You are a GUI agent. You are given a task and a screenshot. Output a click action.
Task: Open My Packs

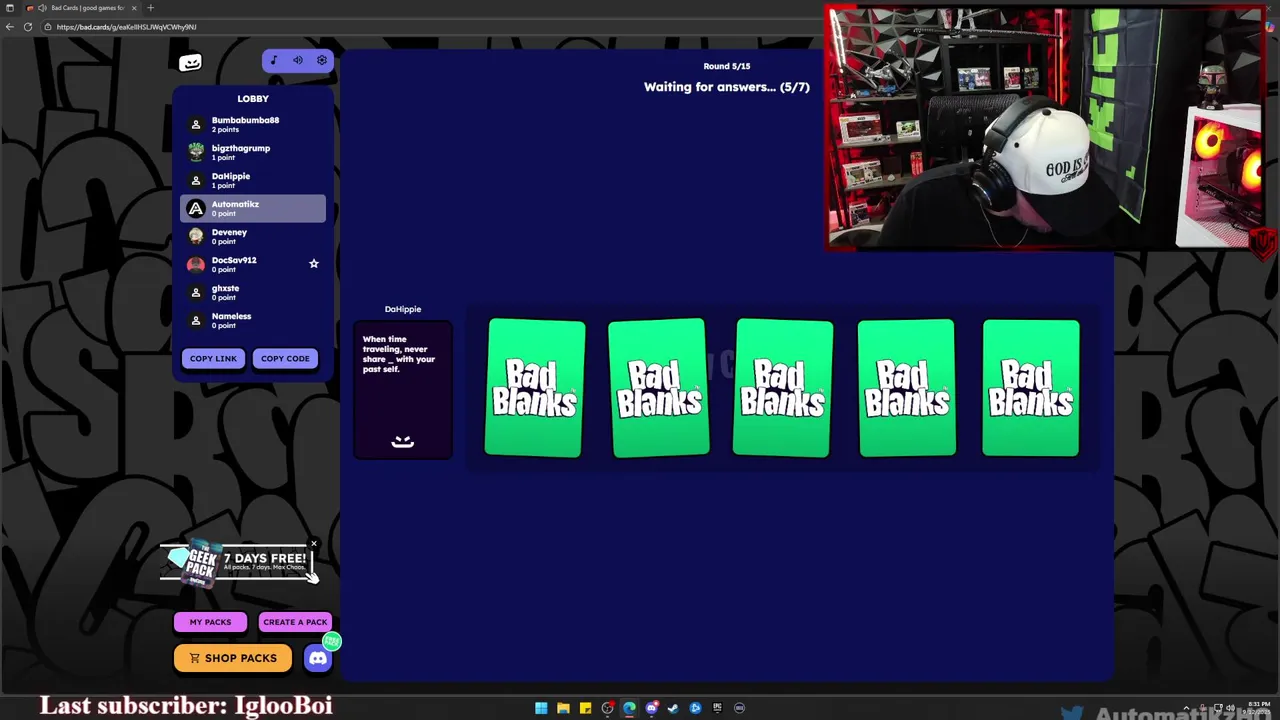tap(210, 622)
